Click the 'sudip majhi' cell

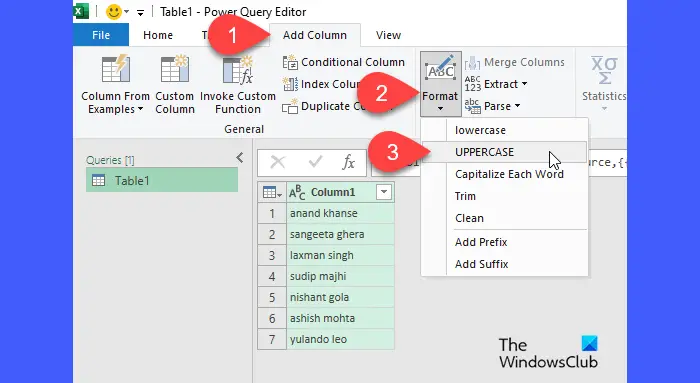[x=340, y=276]
